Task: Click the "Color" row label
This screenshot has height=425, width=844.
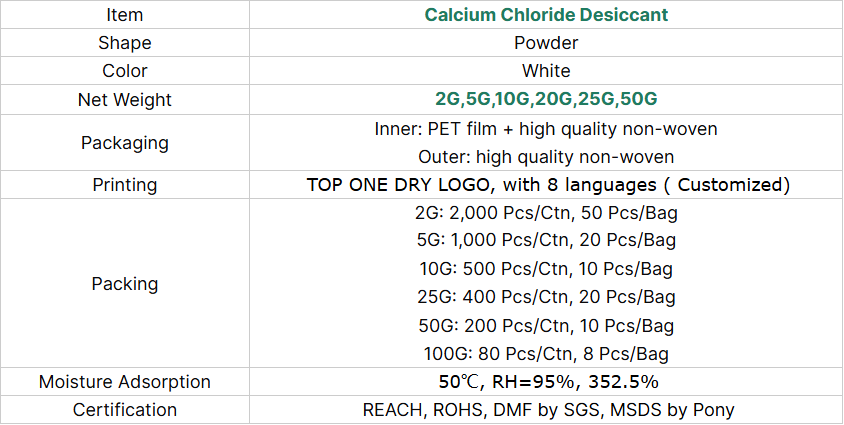Action: tap(124, 71)
